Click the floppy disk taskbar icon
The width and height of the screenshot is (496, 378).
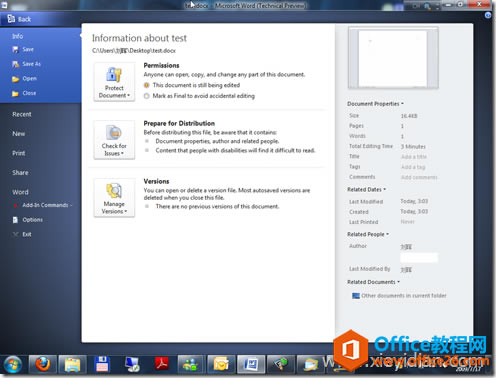tap(102, 364)
